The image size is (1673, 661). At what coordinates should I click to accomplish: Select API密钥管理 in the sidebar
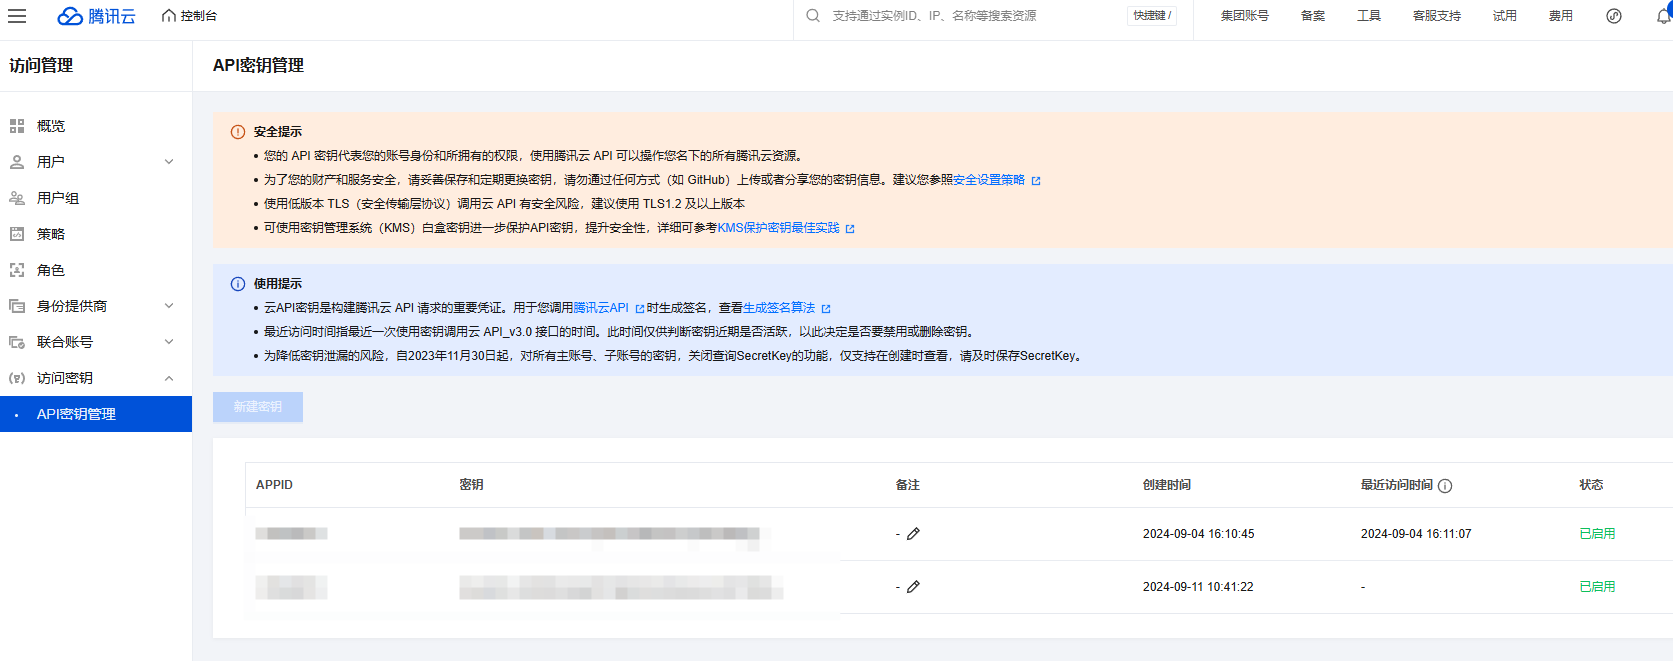coord(76,414)
